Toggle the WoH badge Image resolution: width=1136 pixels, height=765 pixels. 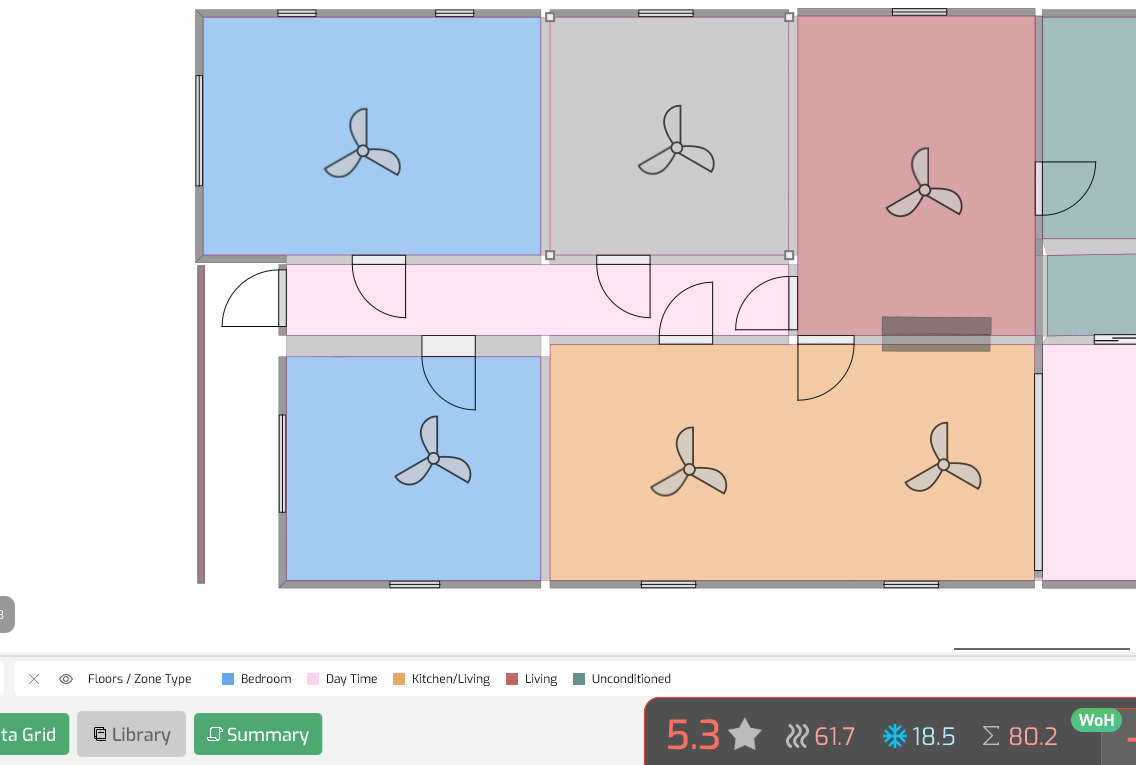click(x=1096, y=720)
